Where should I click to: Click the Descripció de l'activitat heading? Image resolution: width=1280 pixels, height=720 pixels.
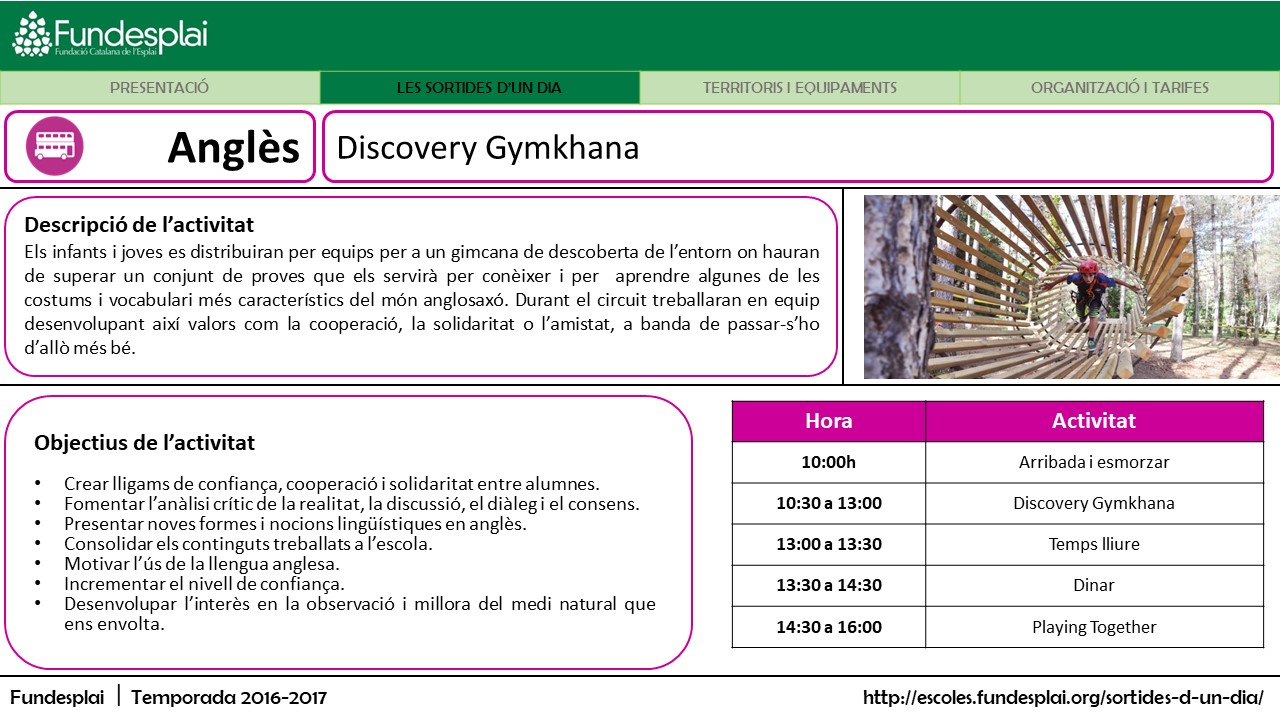[x=139, y=224]
